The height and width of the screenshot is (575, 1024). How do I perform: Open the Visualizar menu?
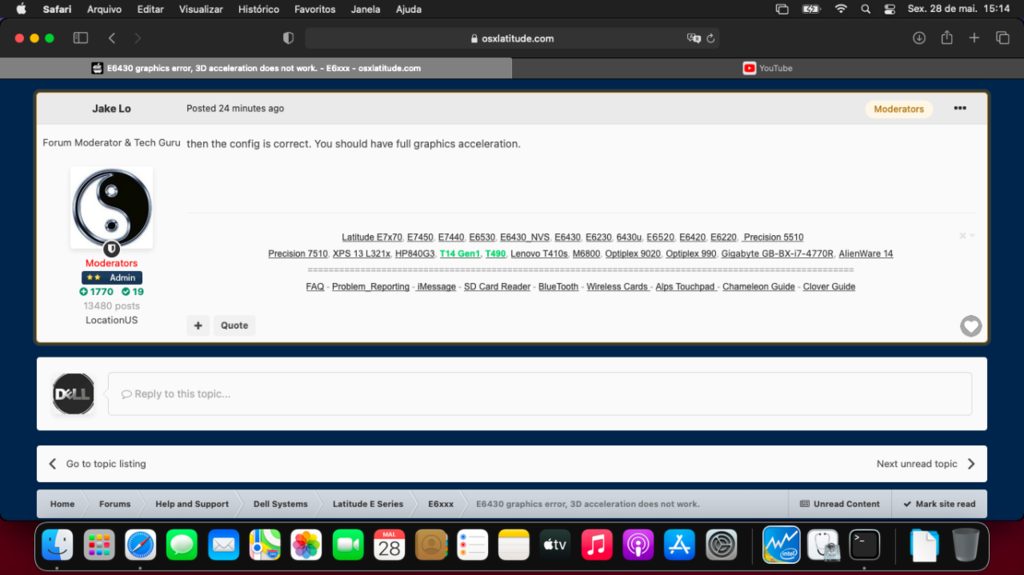coord(200,9)
